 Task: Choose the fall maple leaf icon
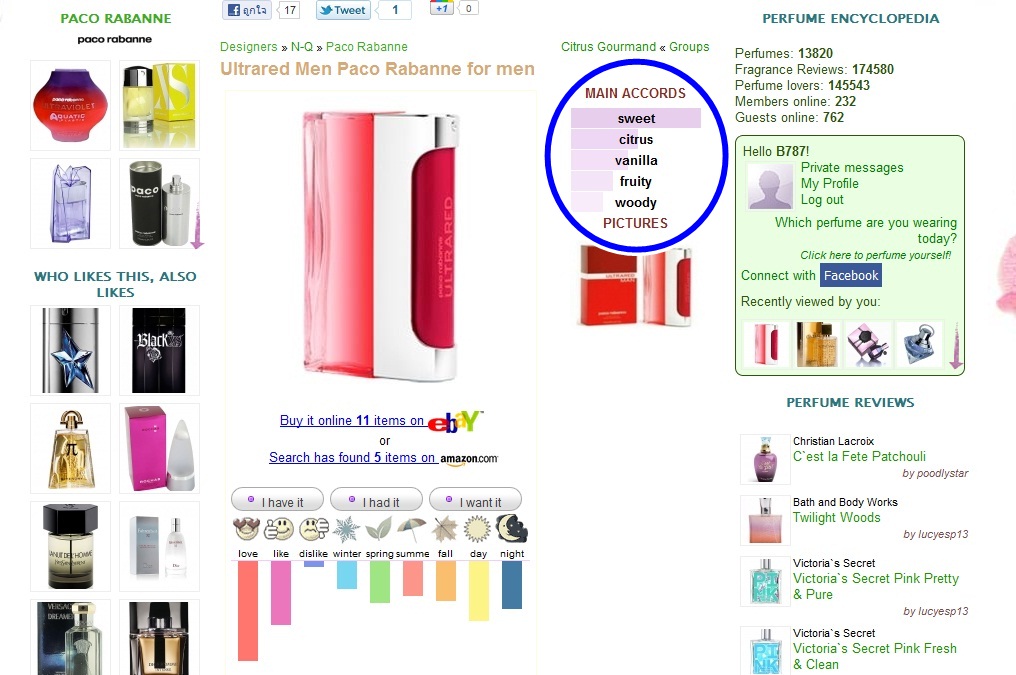pos(445,529)
